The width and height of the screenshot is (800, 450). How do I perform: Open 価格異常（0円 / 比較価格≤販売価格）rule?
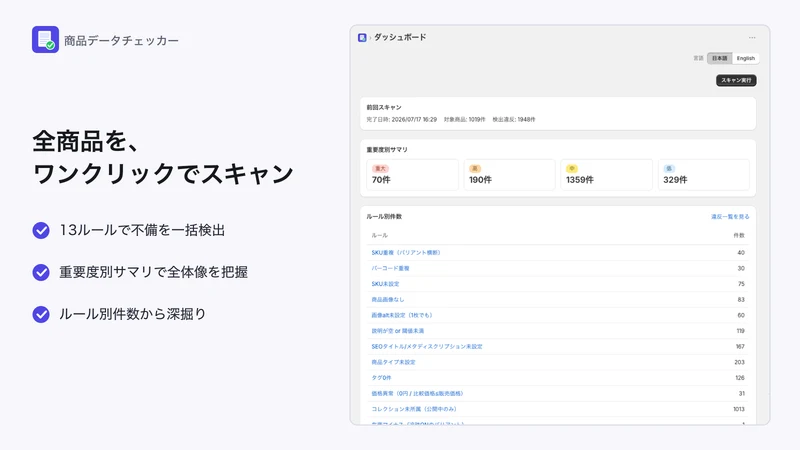click(417, 394)
